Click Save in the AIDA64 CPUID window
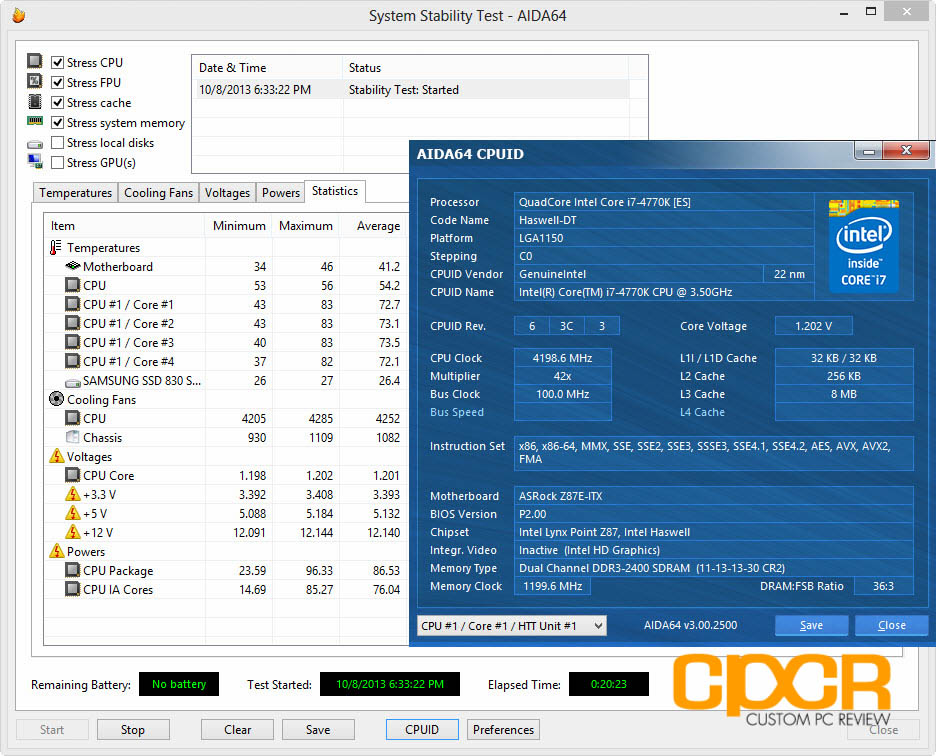 (x=811, y=625)
